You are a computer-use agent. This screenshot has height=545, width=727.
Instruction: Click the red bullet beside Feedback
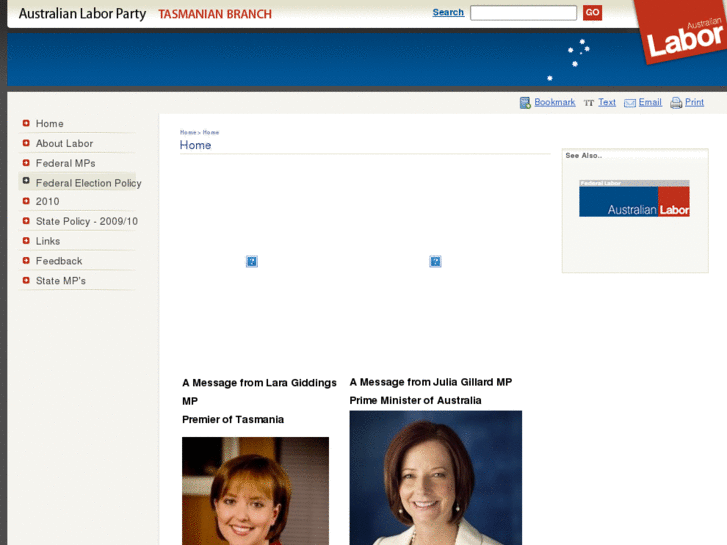pyautogui.click(x=26, y=261)
